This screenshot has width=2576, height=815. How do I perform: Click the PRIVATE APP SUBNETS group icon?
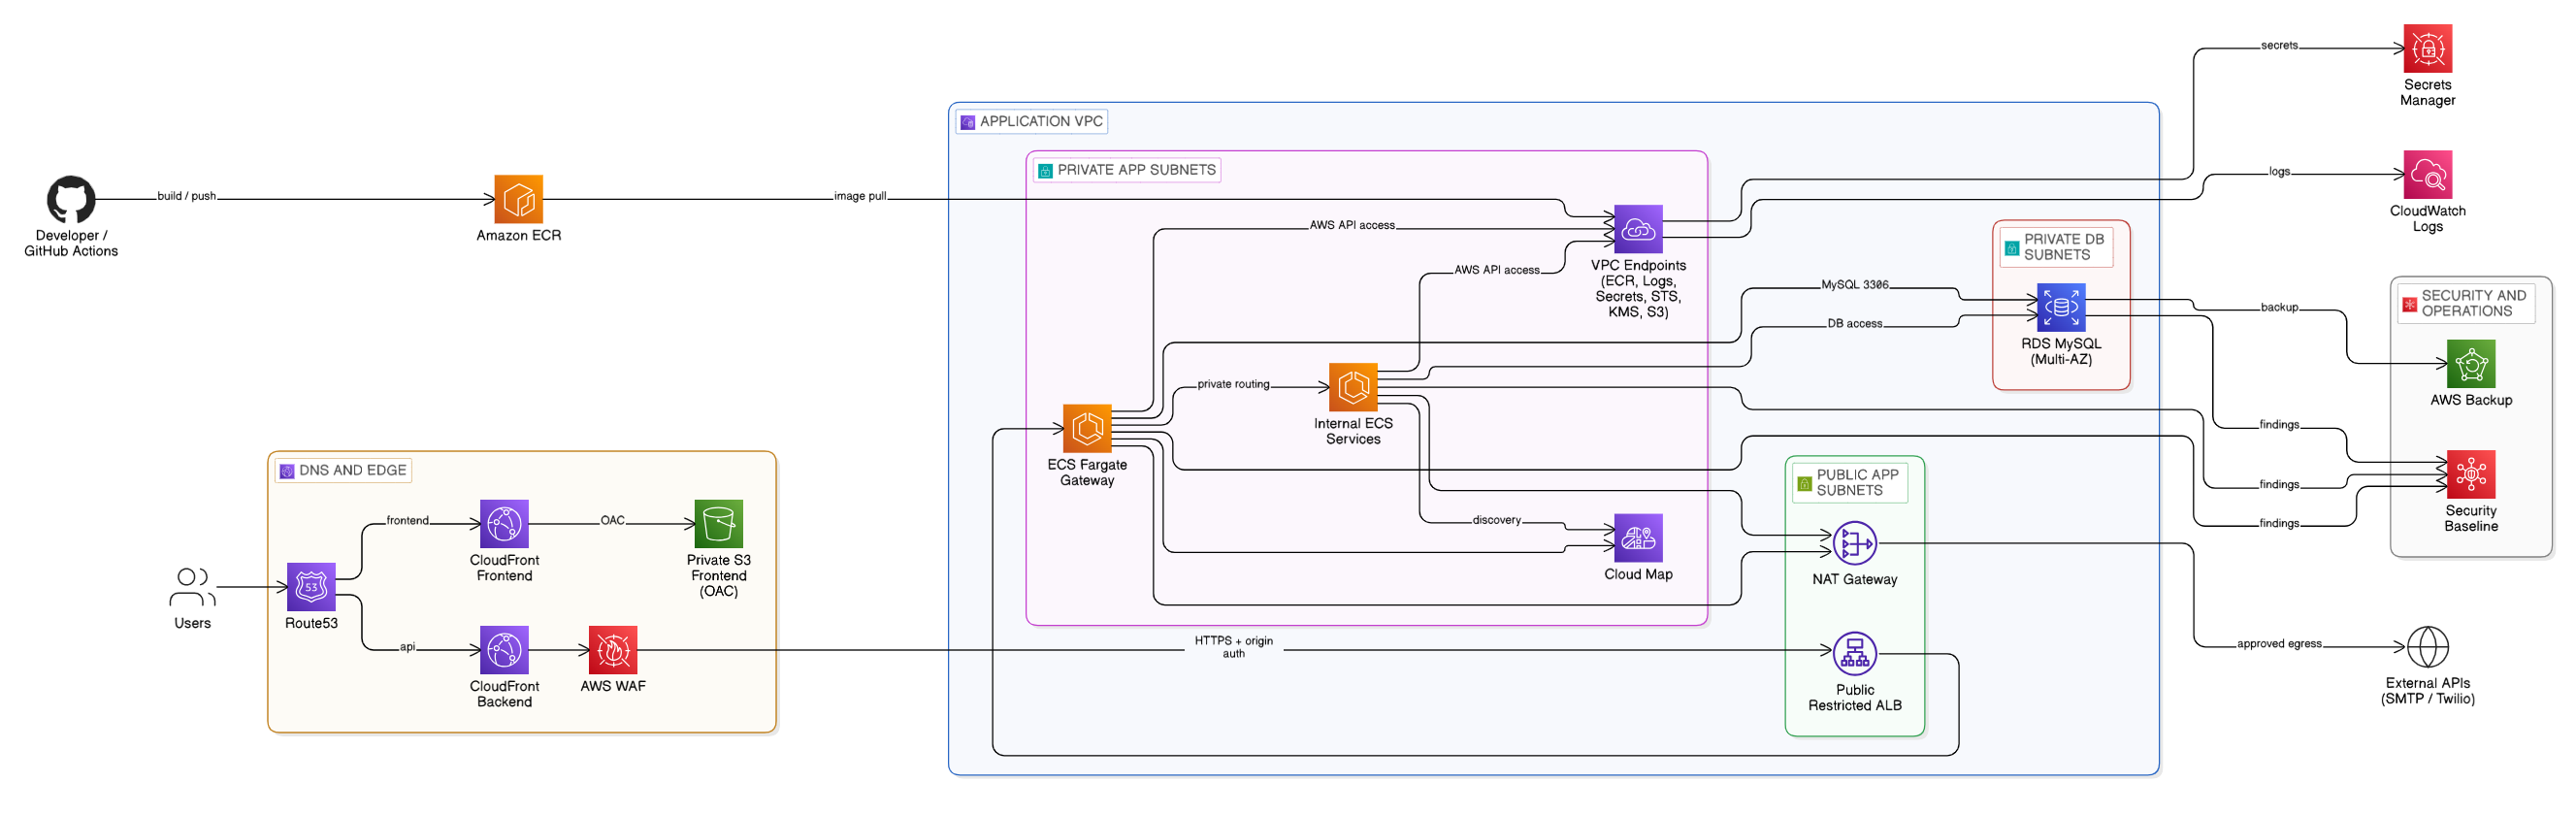pos(1045,171)
